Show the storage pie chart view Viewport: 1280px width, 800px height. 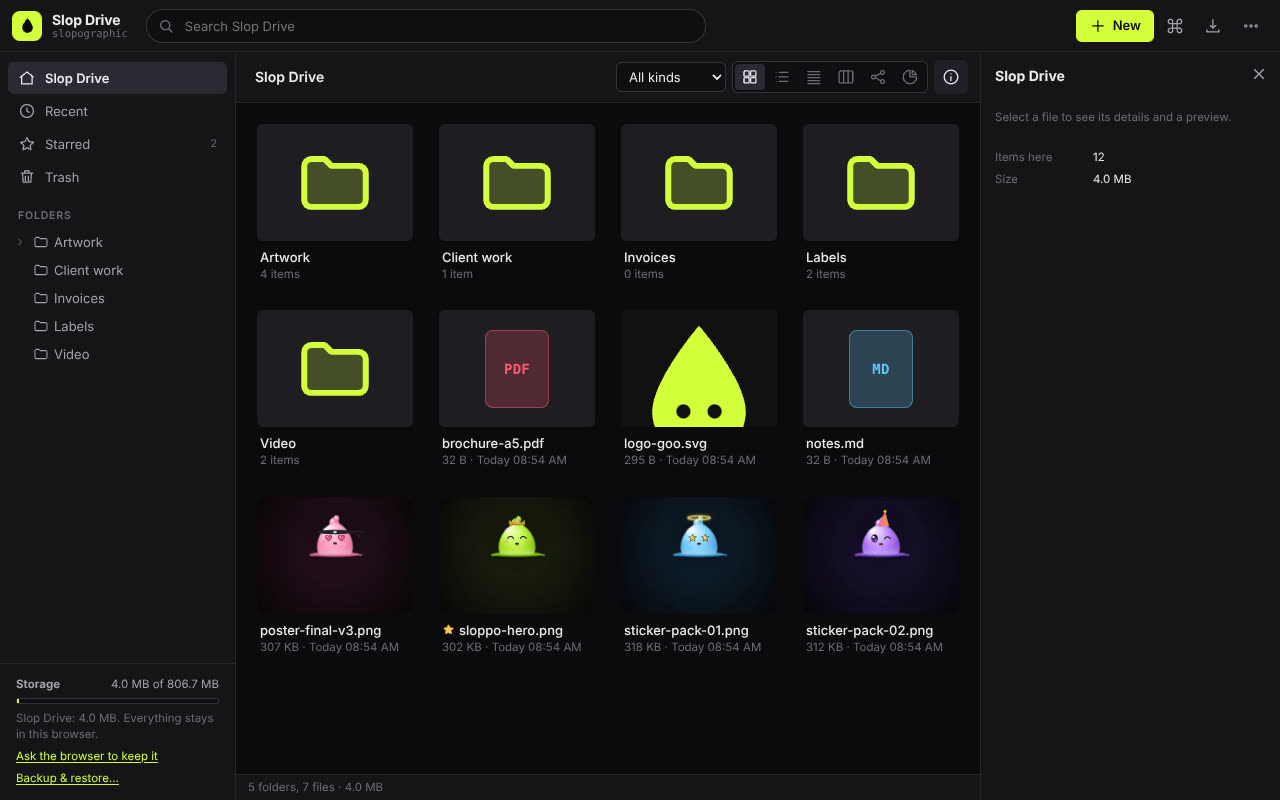(910, 77)
